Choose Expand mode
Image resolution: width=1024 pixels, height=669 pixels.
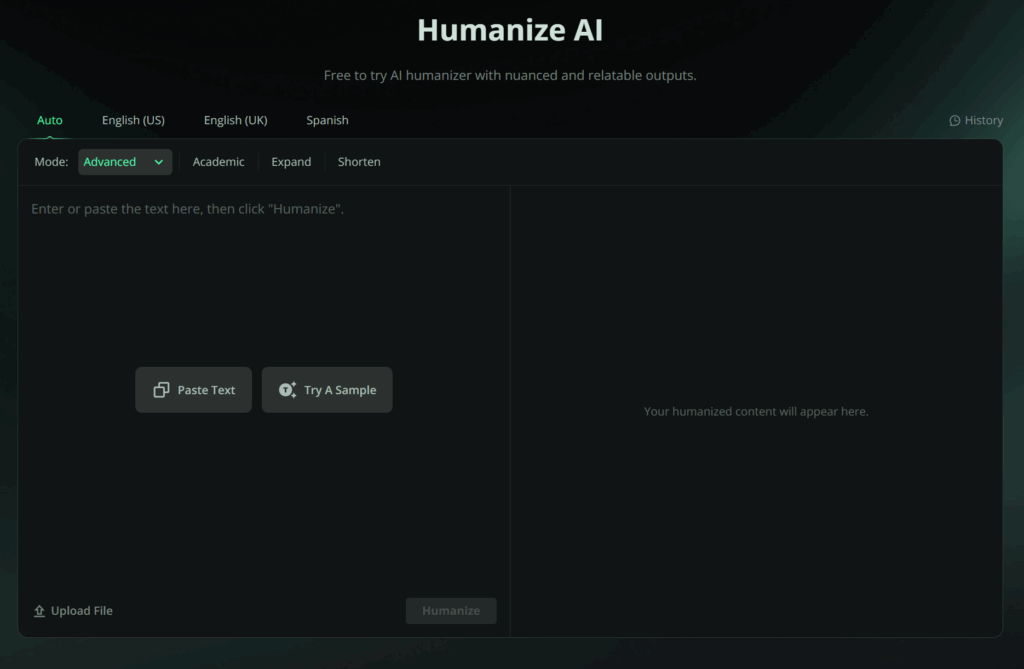click(x=291, y=161)
